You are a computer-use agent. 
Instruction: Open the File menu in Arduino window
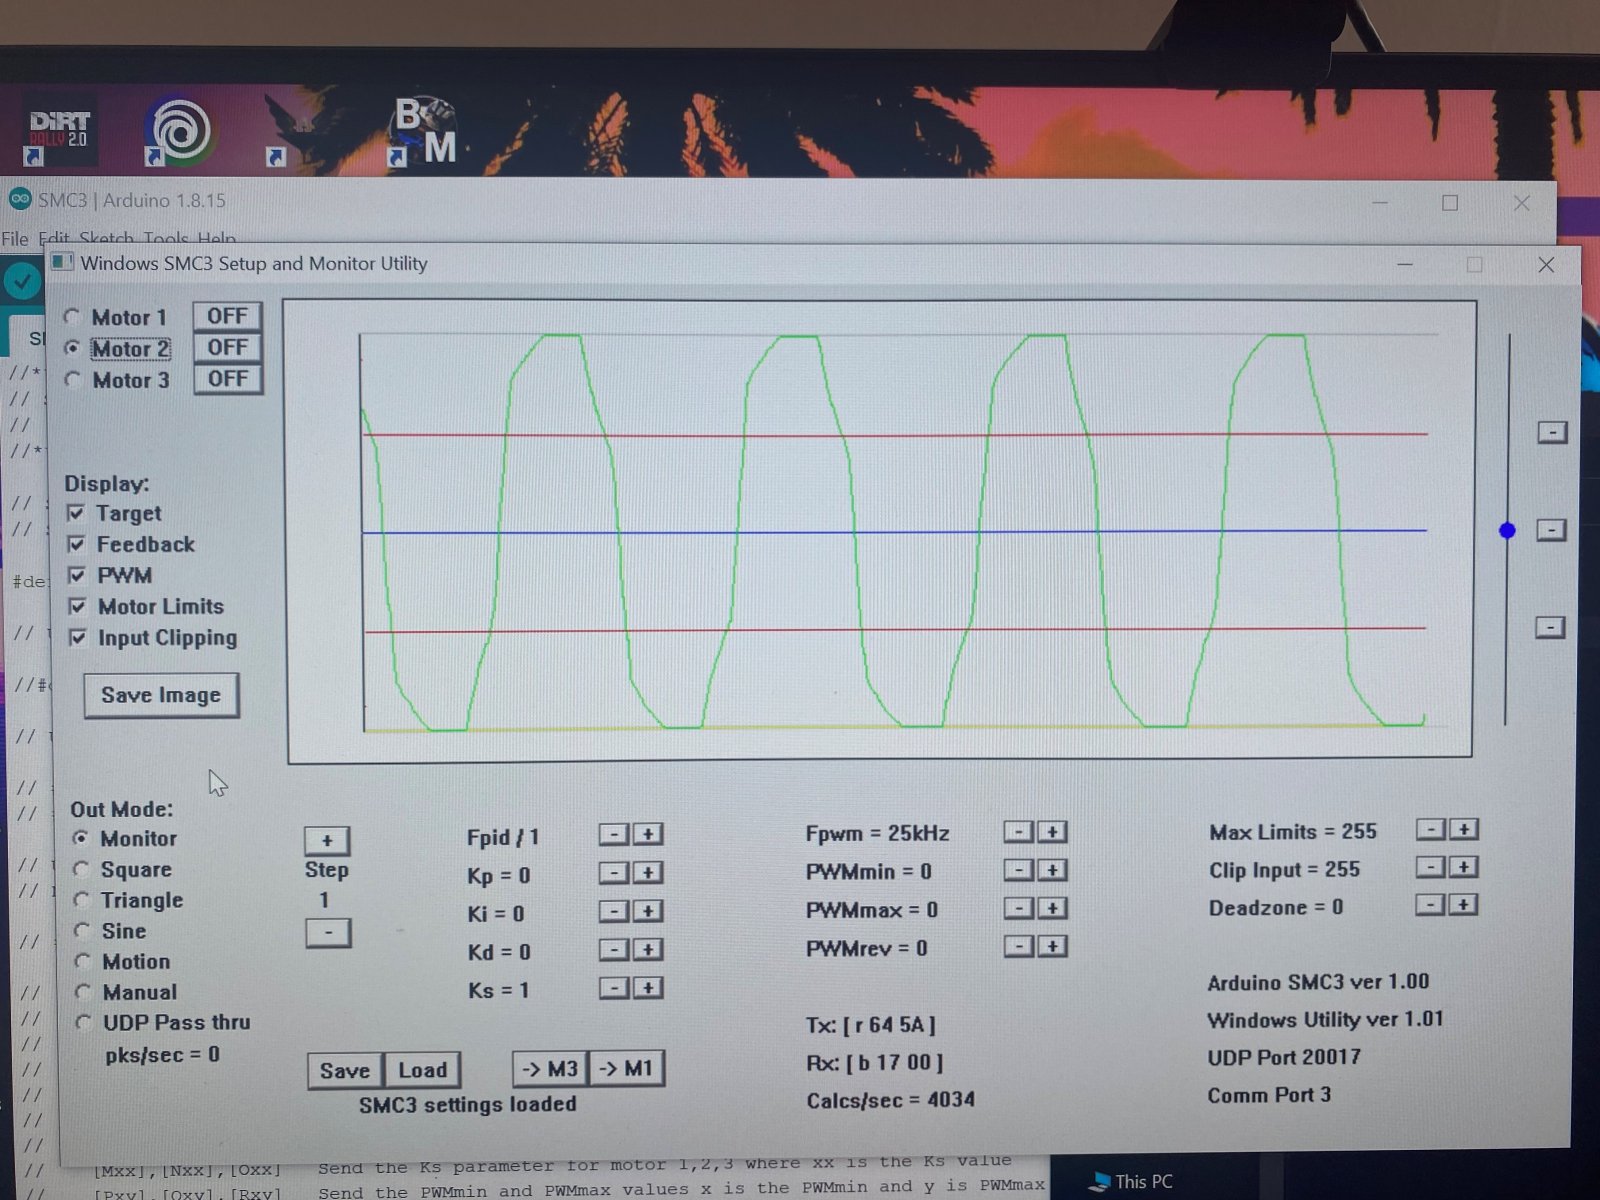point(15,239)
